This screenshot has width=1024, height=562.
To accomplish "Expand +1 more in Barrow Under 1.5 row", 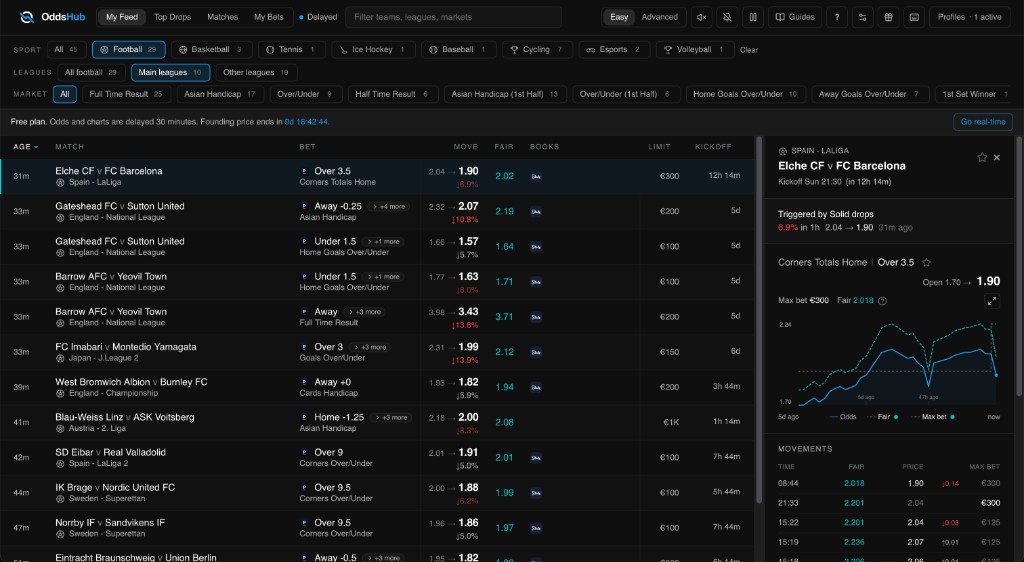I will point(383,277).
